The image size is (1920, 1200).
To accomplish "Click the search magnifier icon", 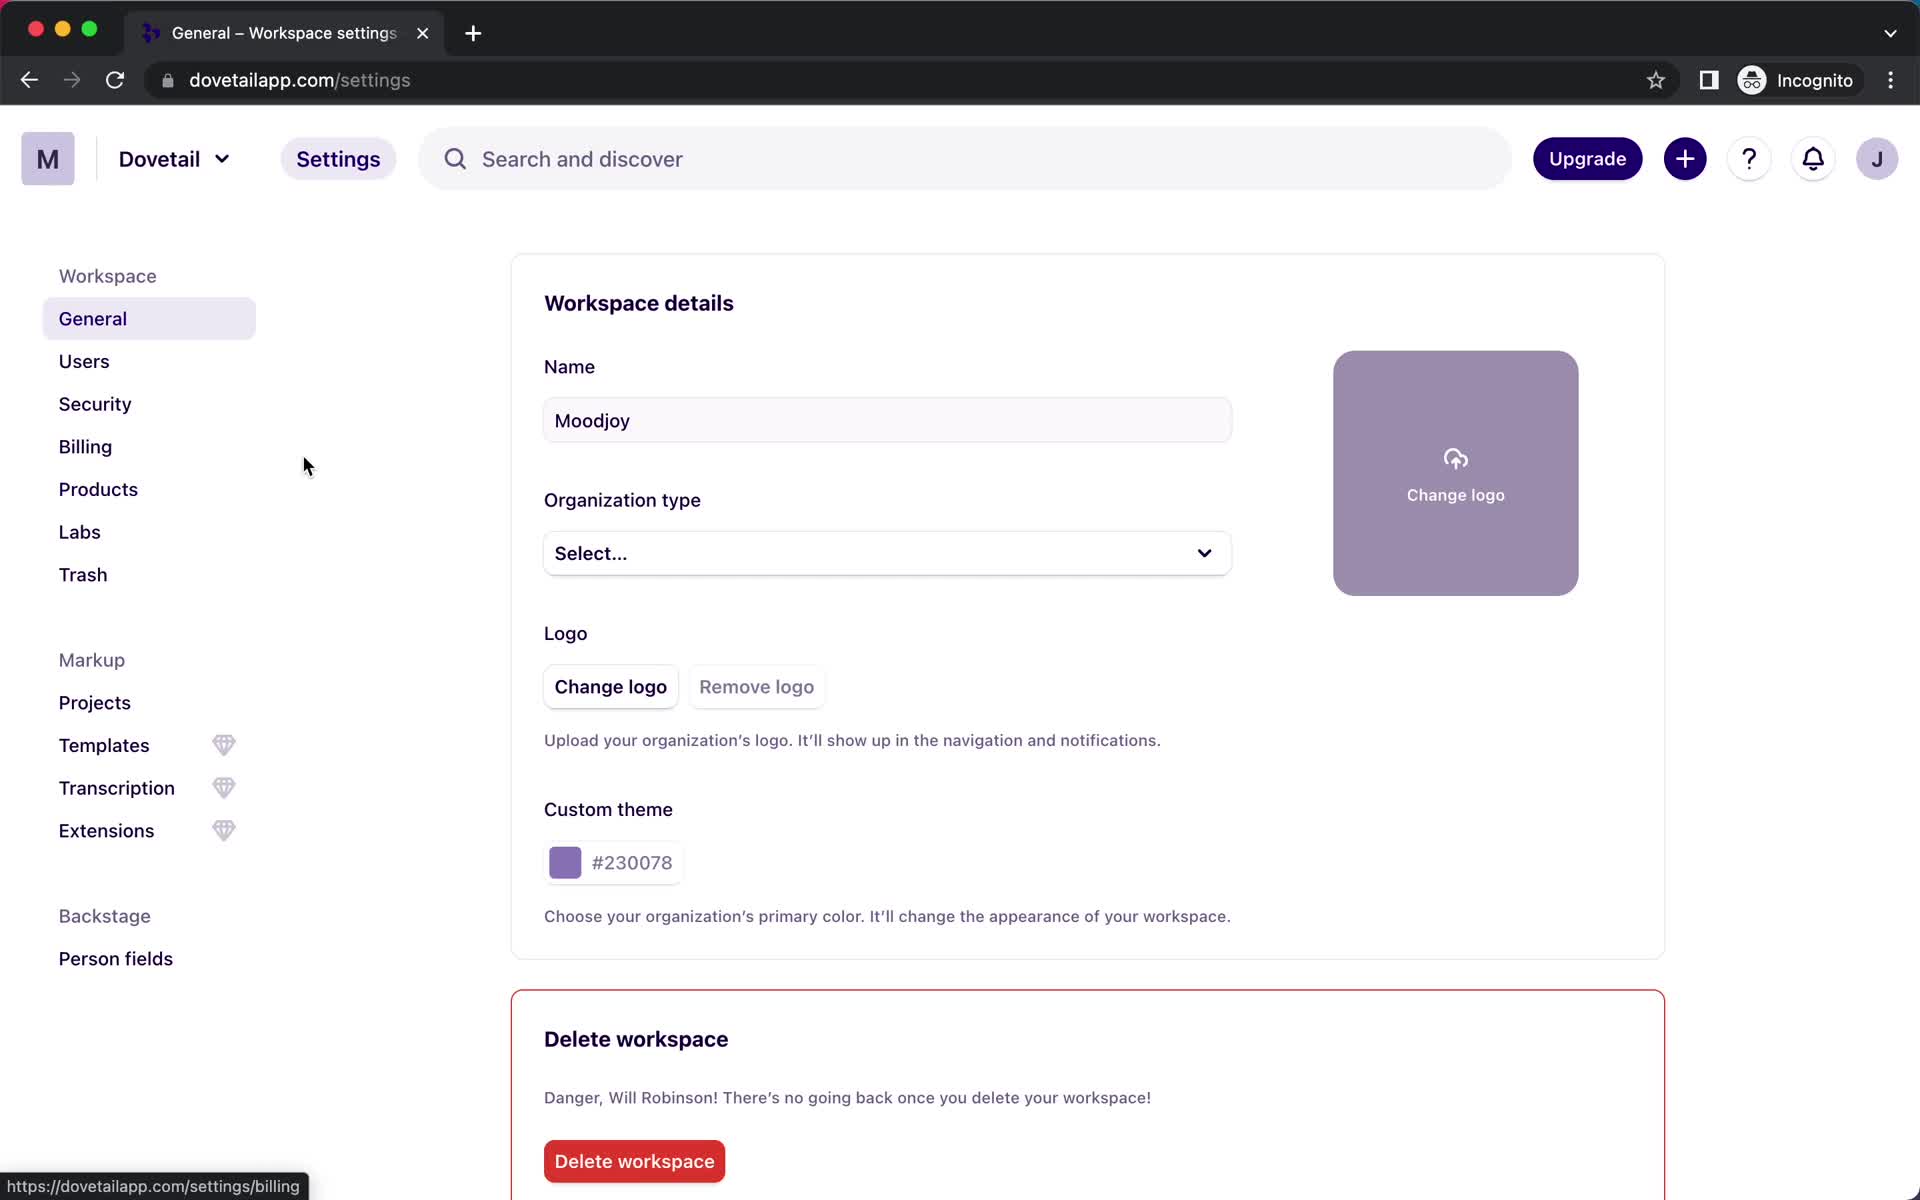I will (x=455, y=159).
